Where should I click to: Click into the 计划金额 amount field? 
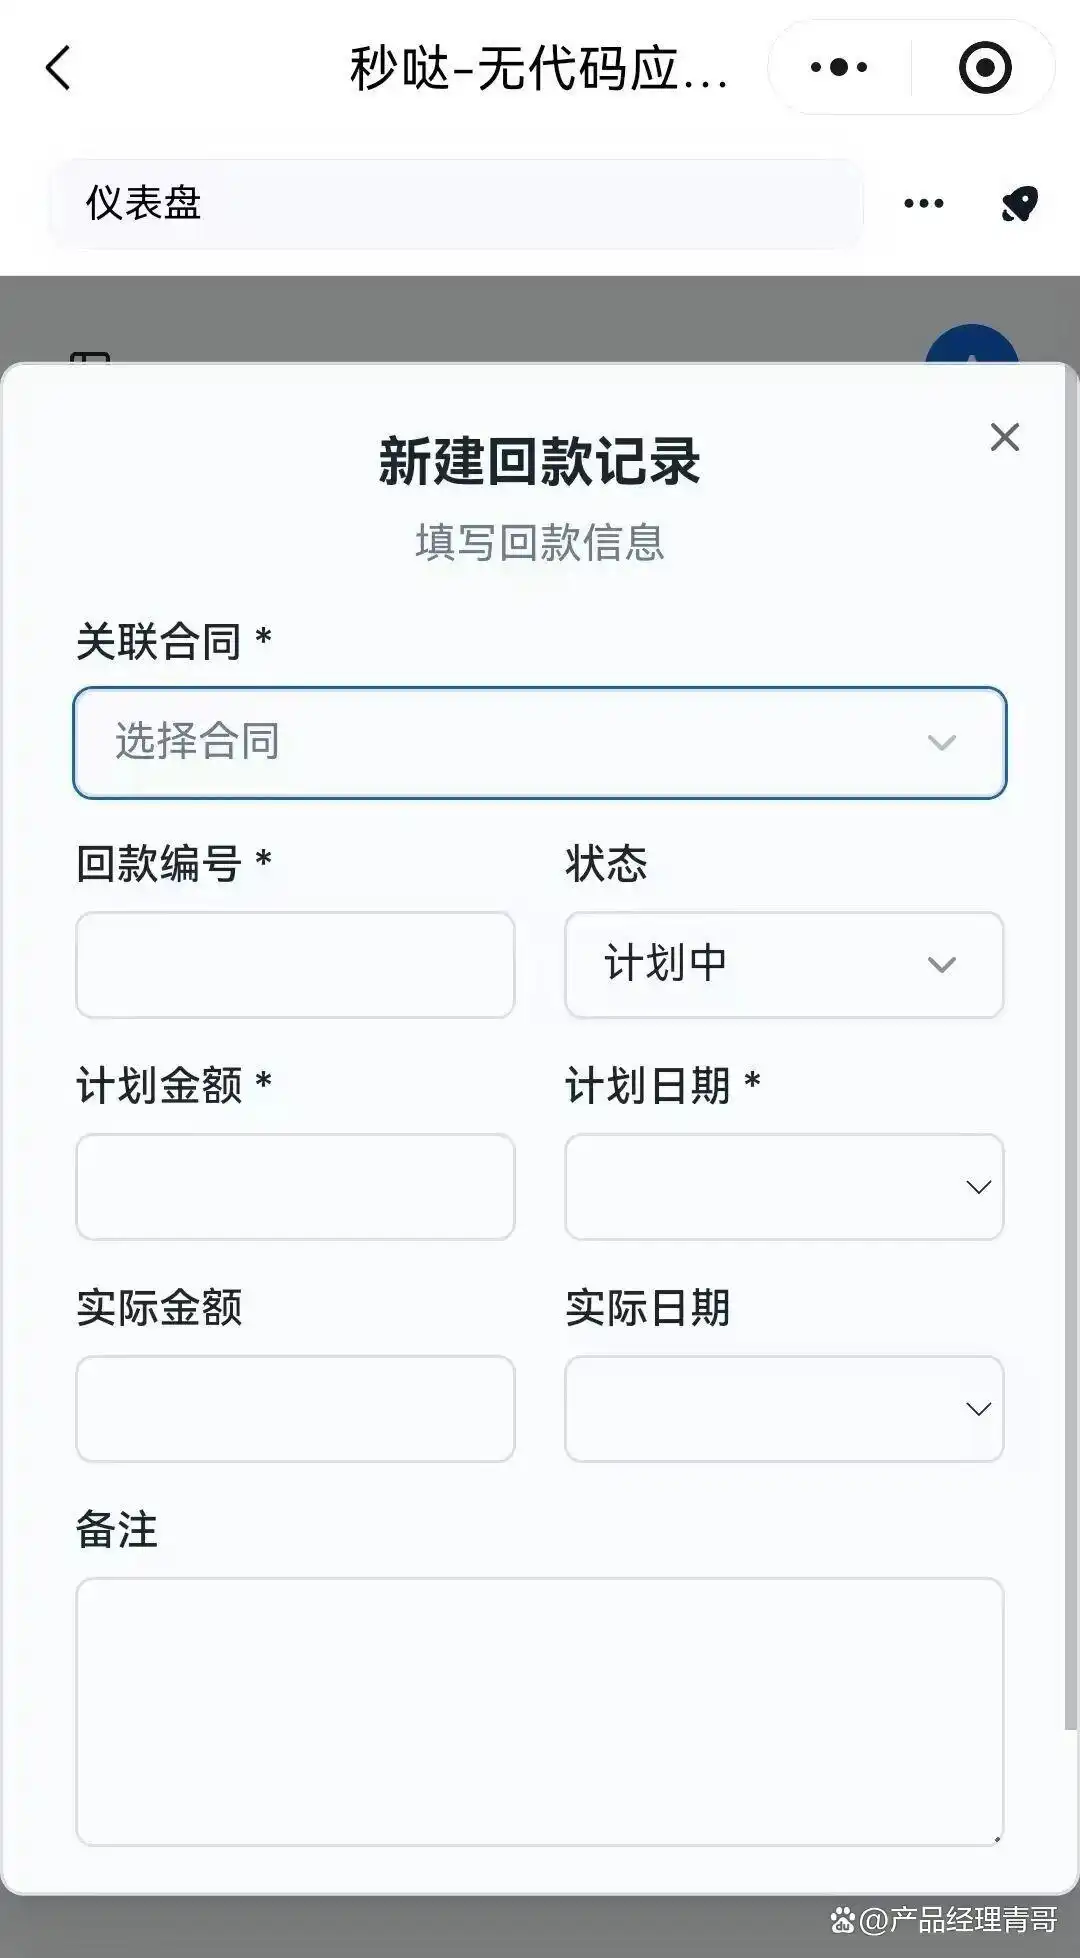pos(294,1187)
